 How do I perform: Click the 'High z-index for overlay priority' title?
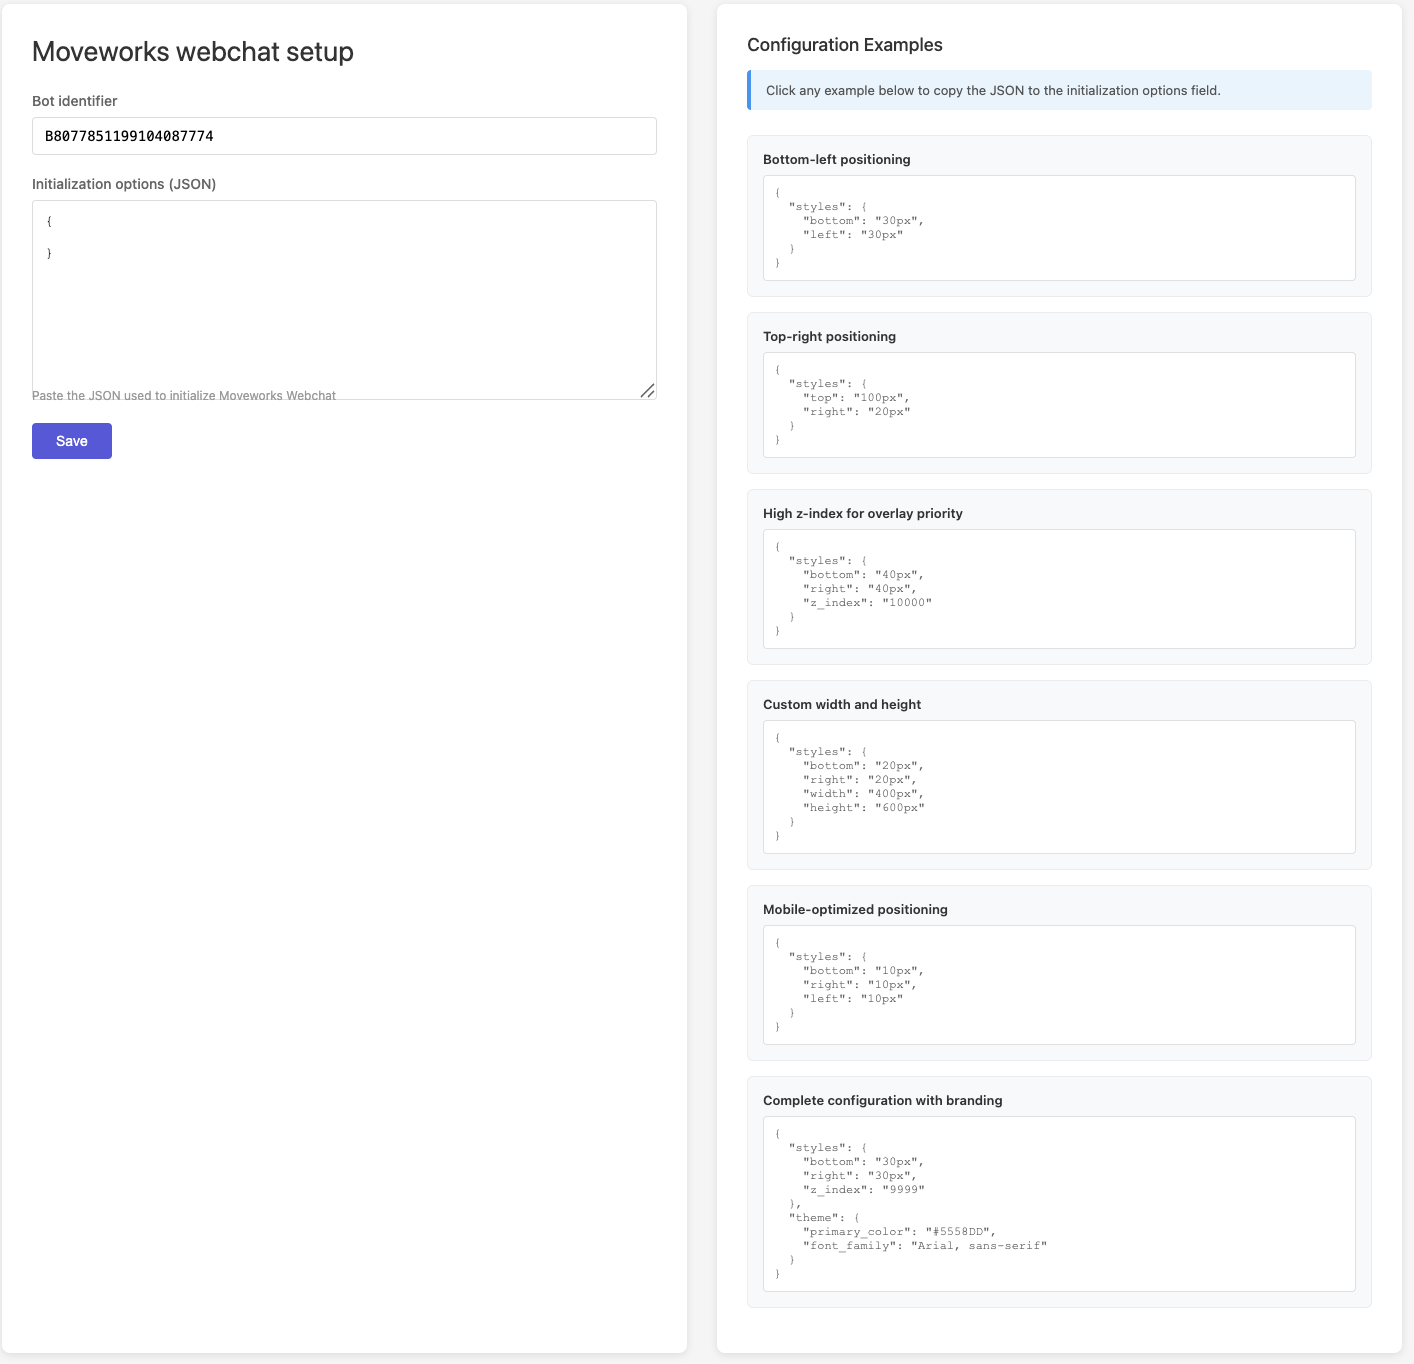[x=863, y=513]
